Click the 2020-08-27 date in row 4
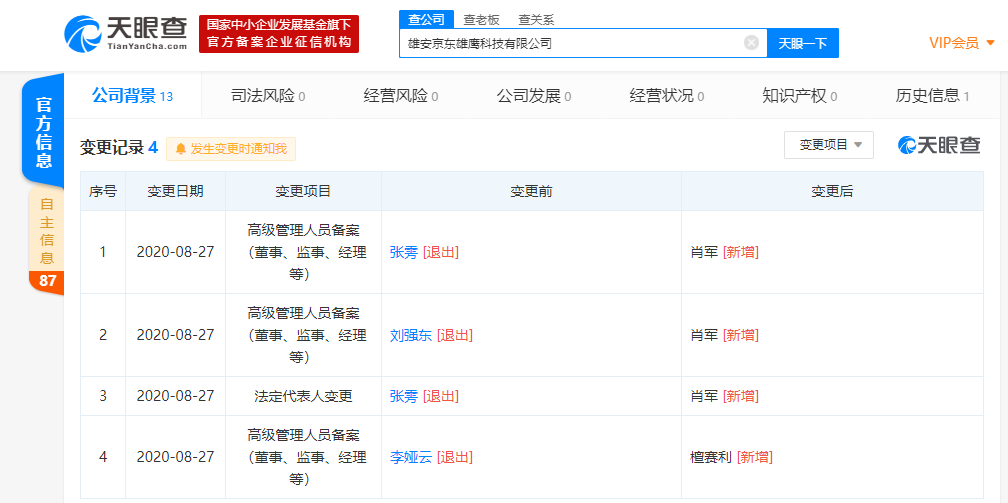 [x=175, y=457]
